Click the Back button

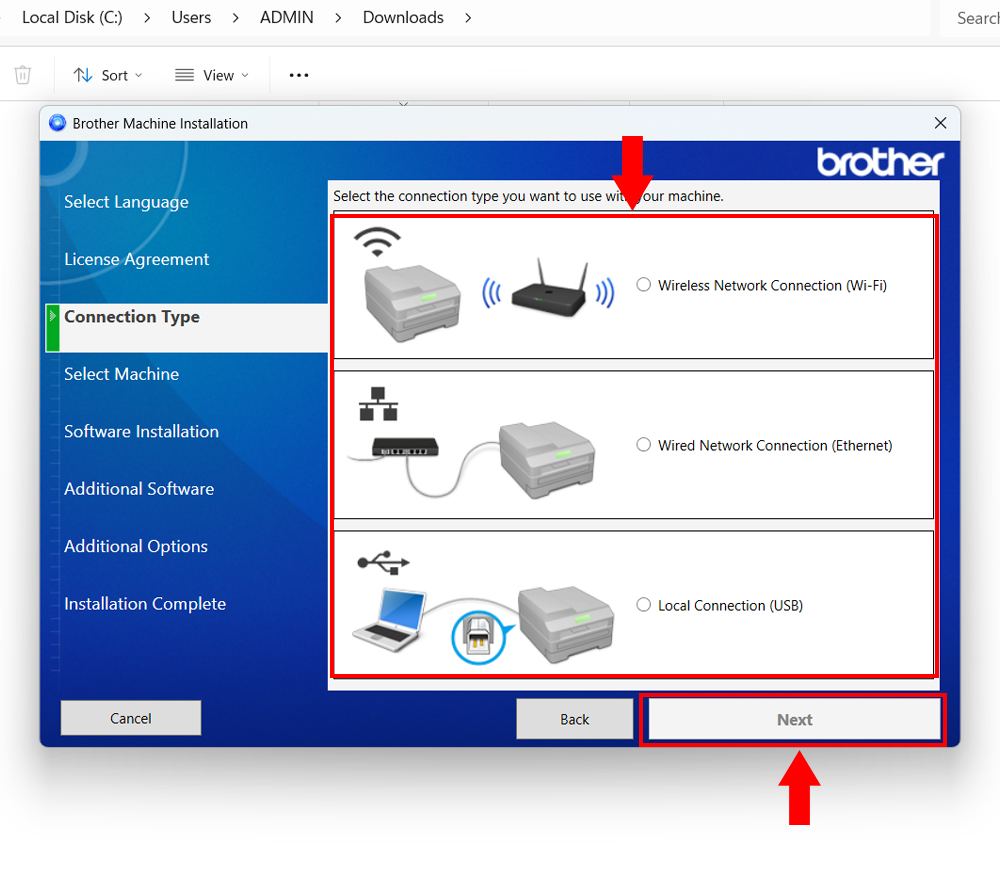click(x=575, y=719)
